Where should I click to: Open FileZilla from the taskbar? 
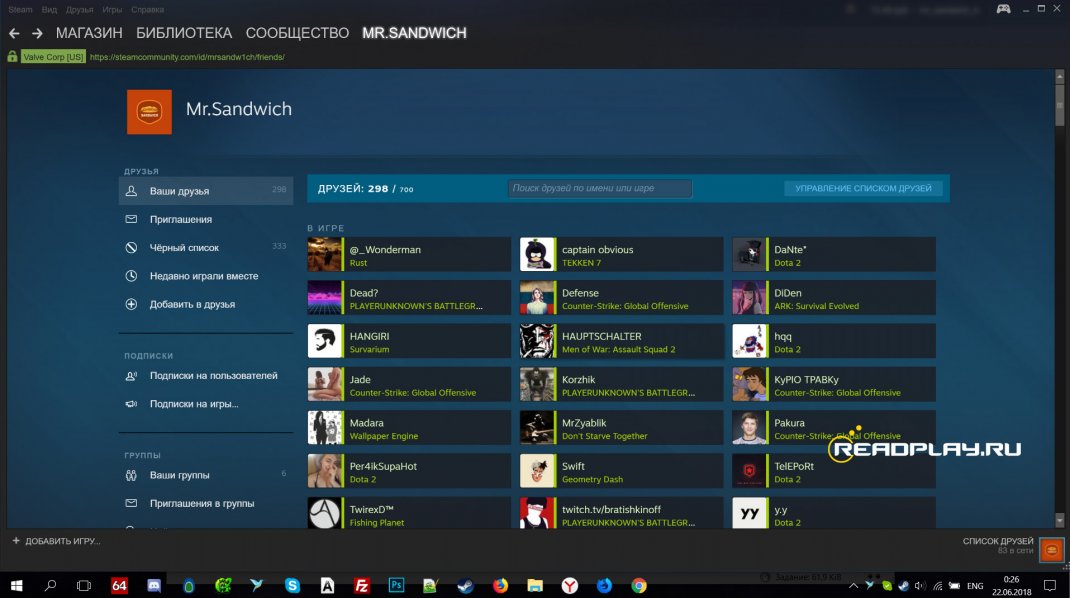click(362, 585)
